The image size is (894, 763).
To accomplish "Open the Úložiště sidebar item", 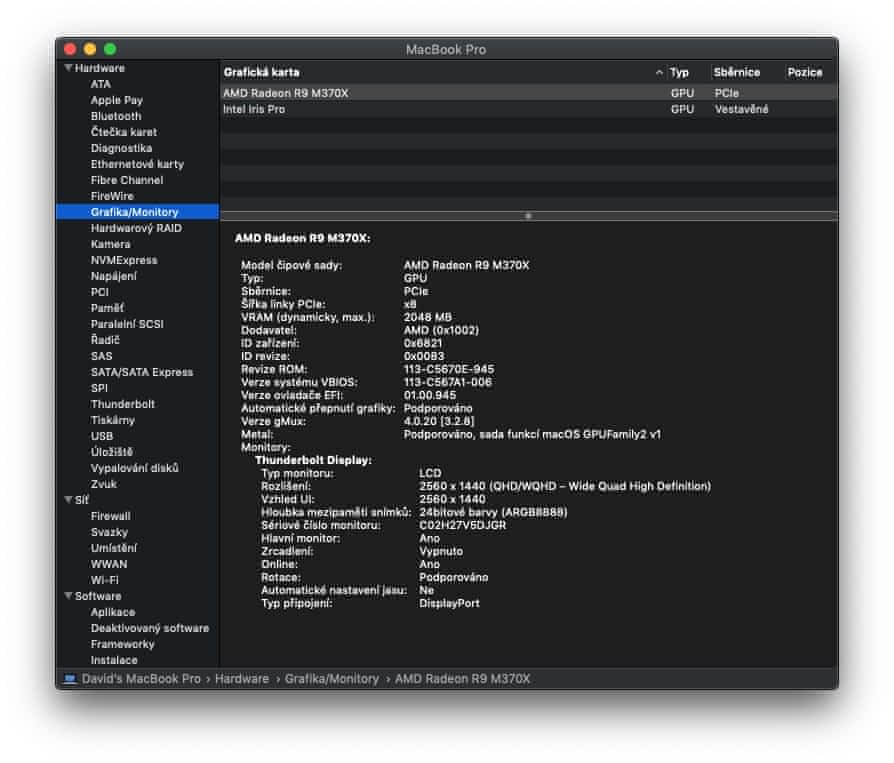I will 111,452.
